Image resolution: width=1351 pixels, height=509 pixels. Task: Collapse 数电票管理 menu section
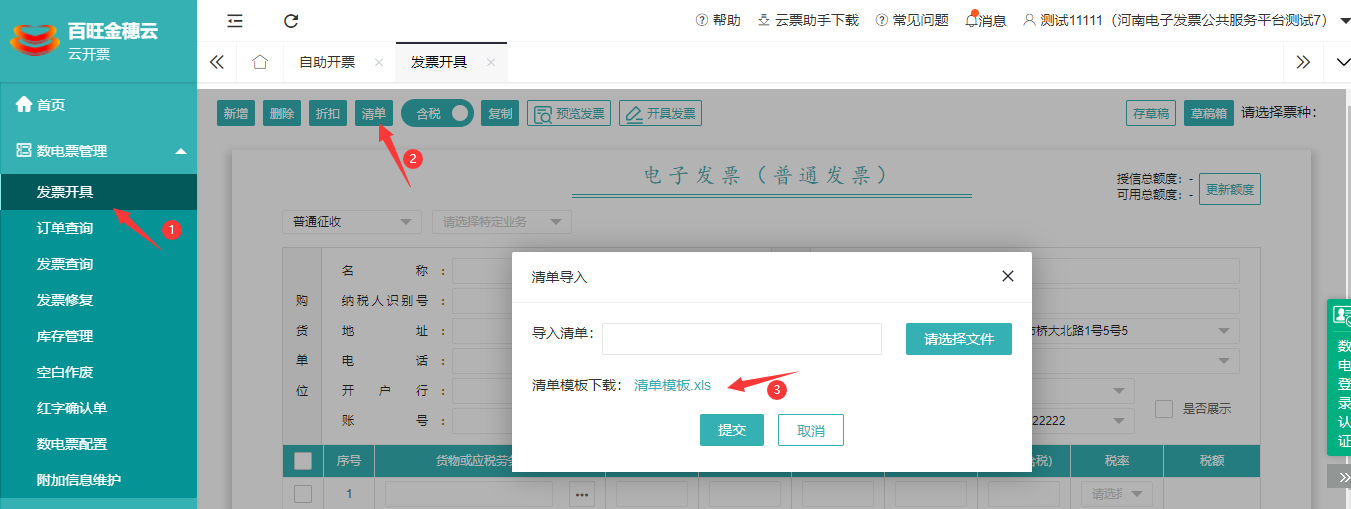(98, 151)
